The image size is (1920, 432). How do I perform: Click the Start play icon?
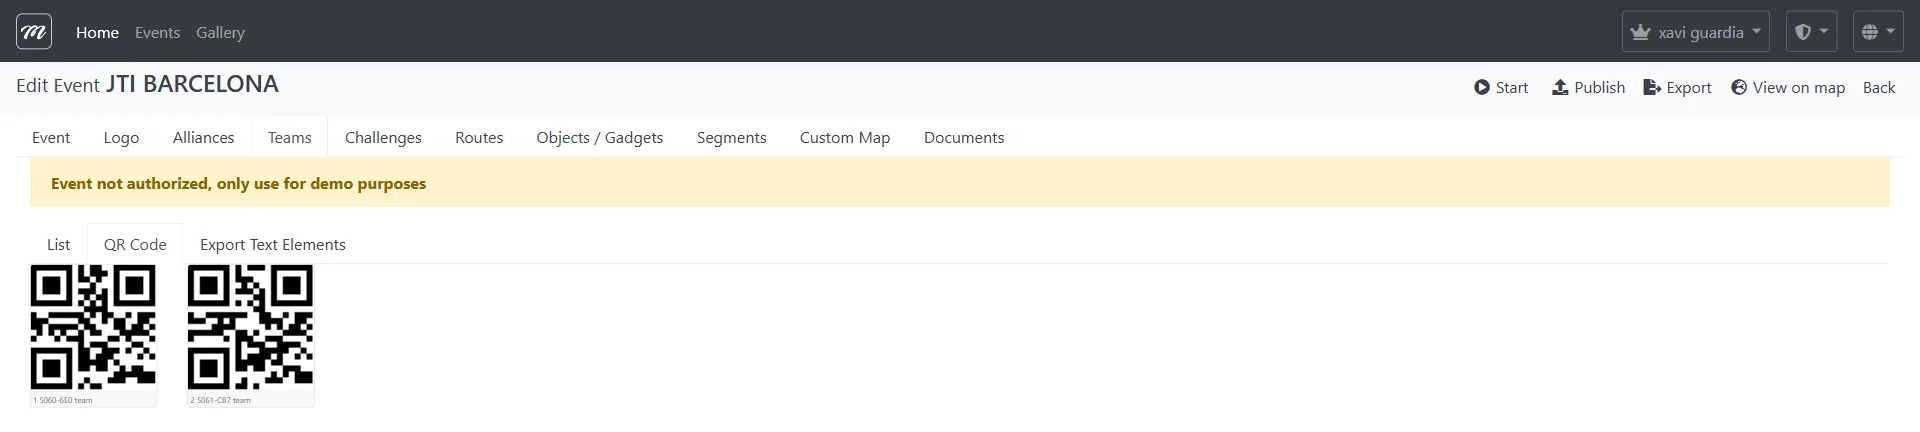tap(1481, 88)
